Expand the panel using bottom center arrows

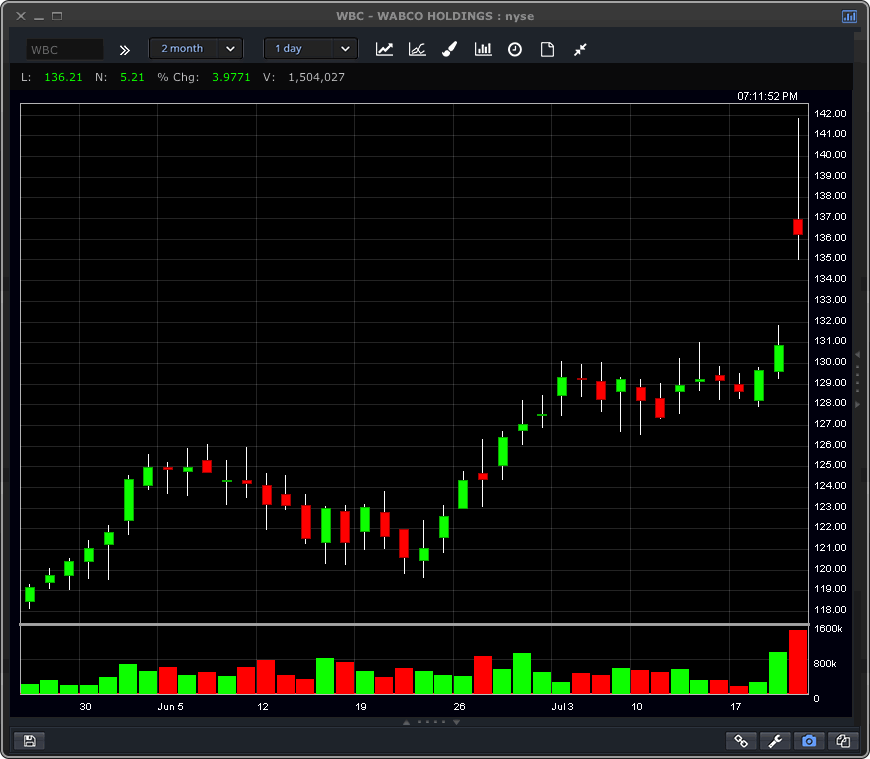tap(430, 721)
